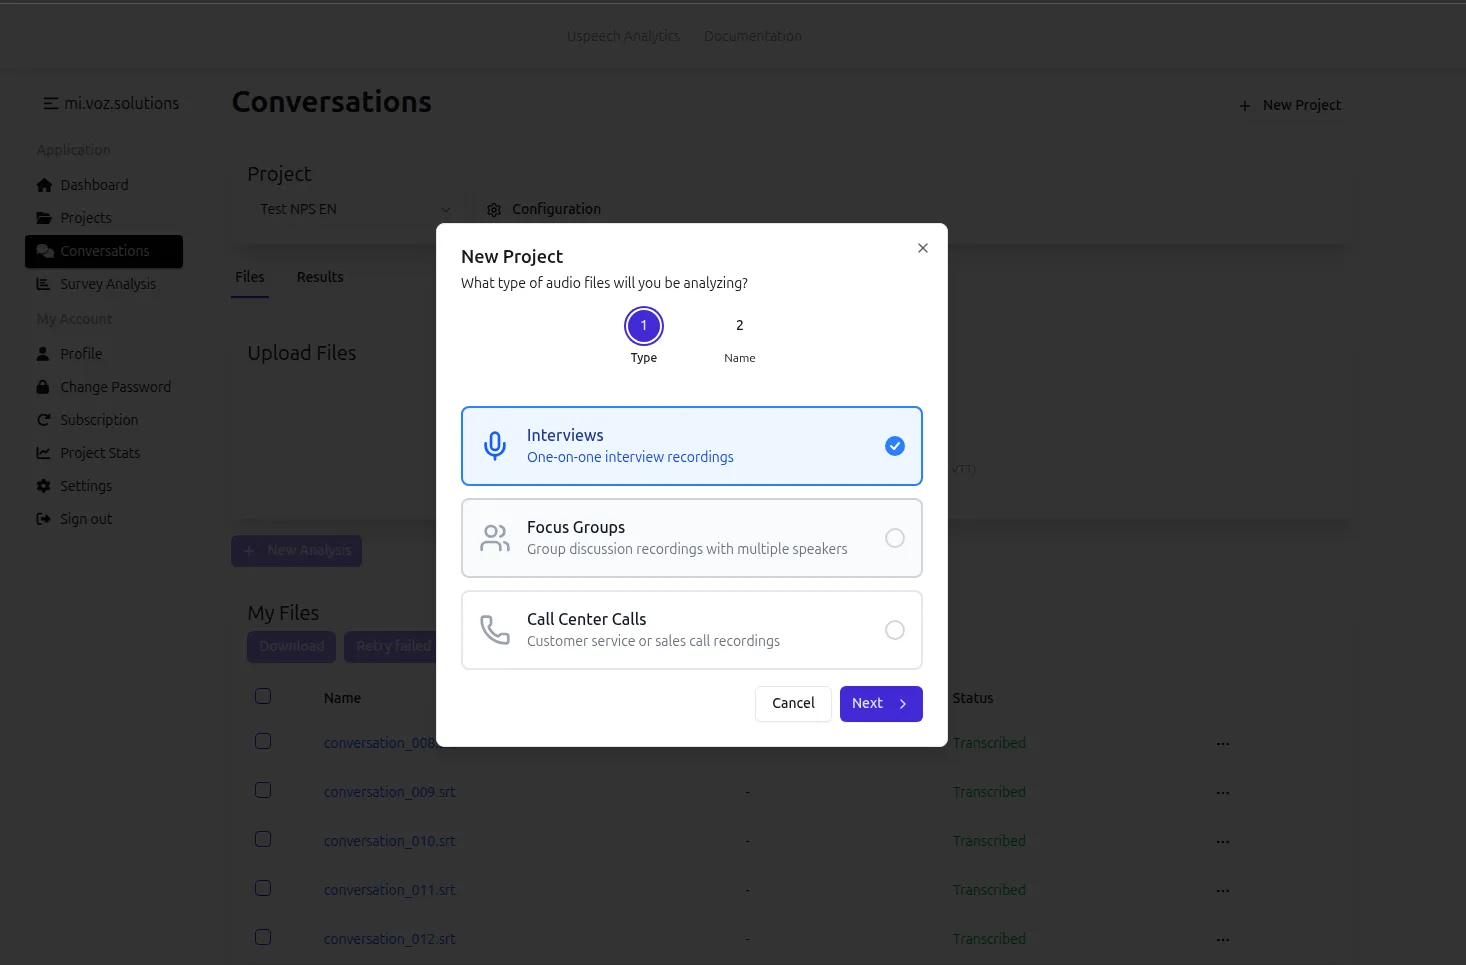Image resolution: width=1466 pixels, height=965 pixels.
Task: Select the Call Center Calls radio button
Action: click(894, 630)
